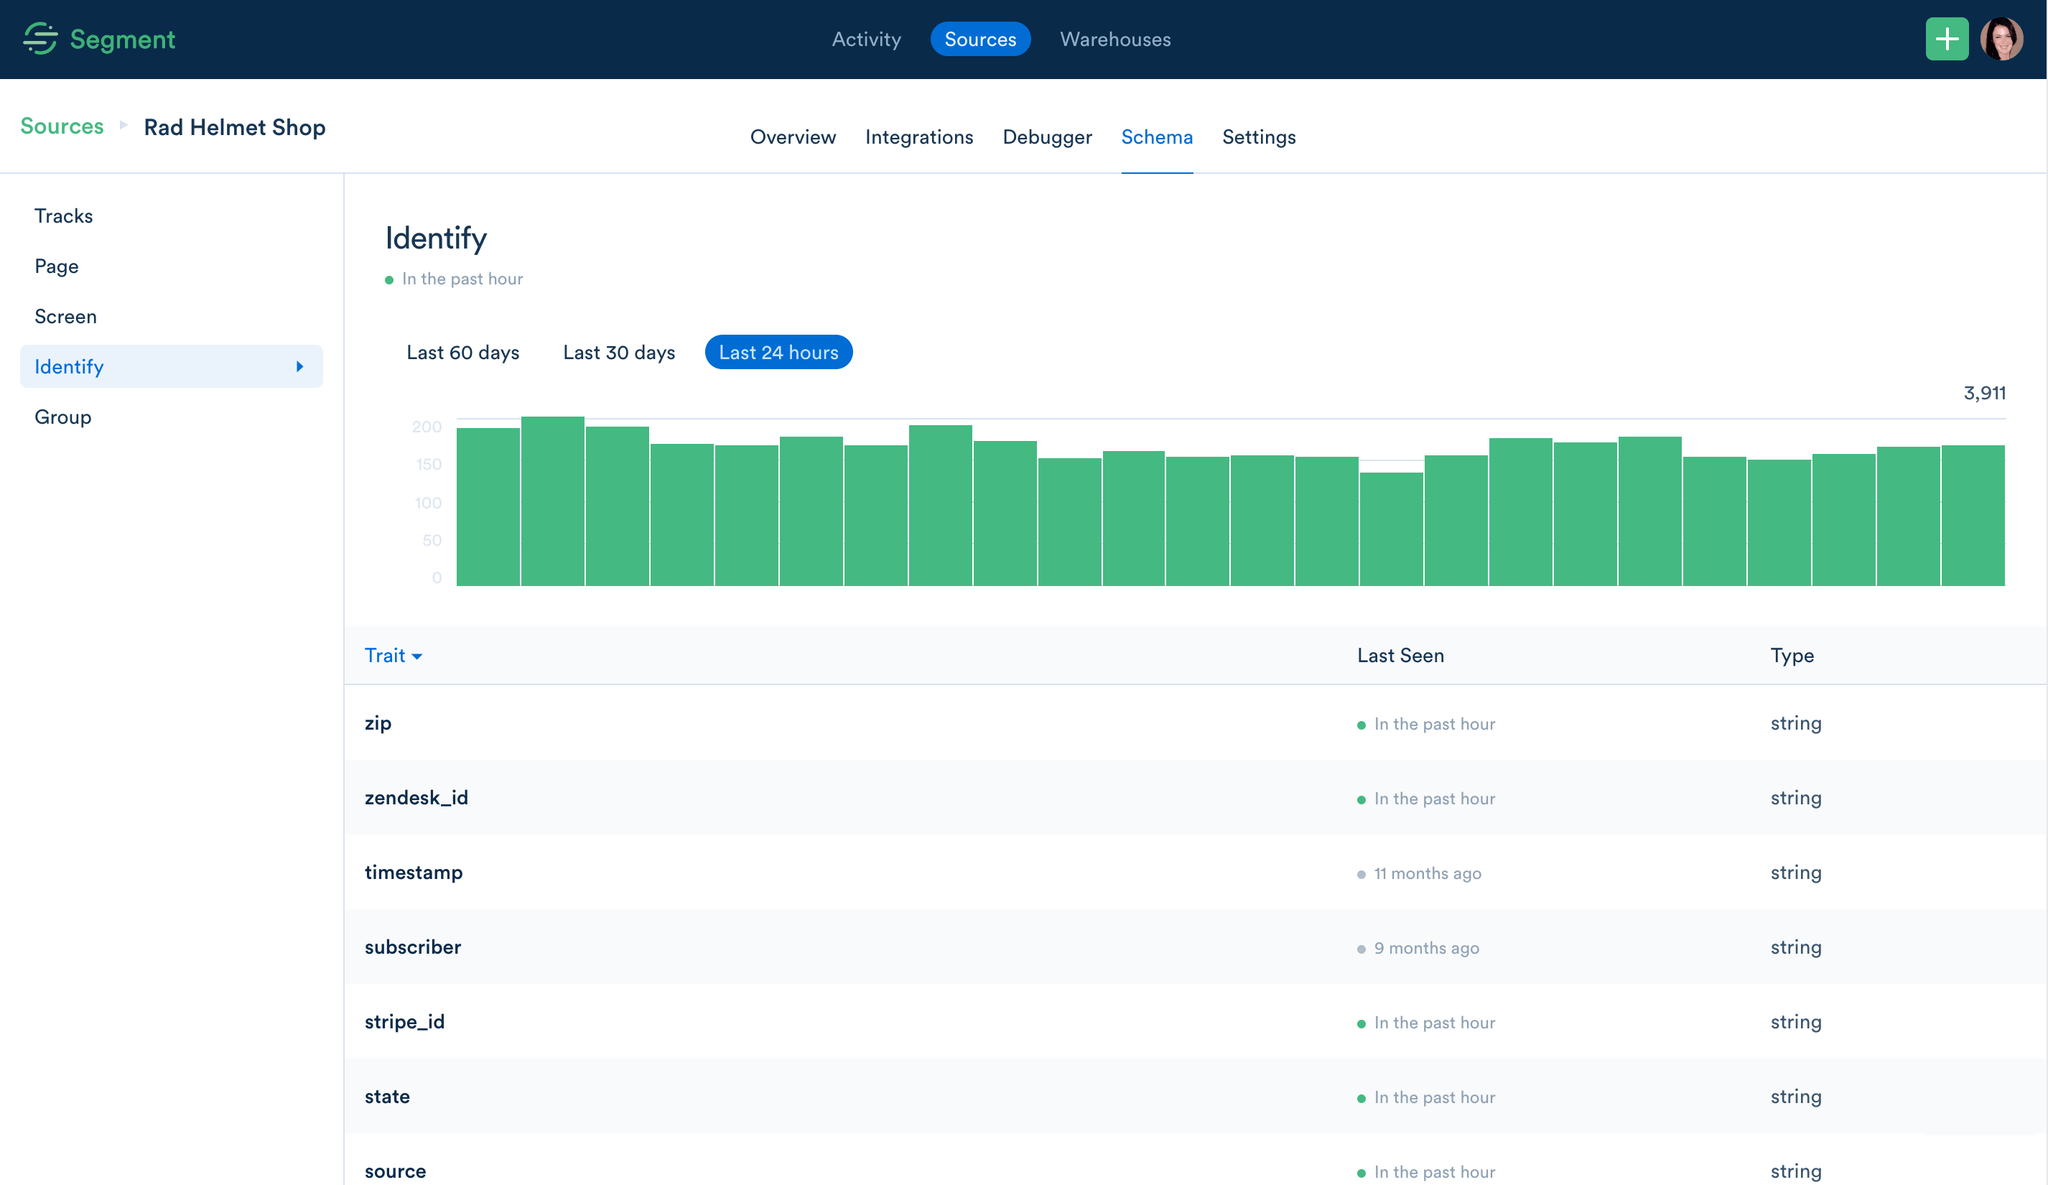This screenshot has height=1185, width=2048.
Task: Open the user profile avatar
Action: (x=2001, y=39)
